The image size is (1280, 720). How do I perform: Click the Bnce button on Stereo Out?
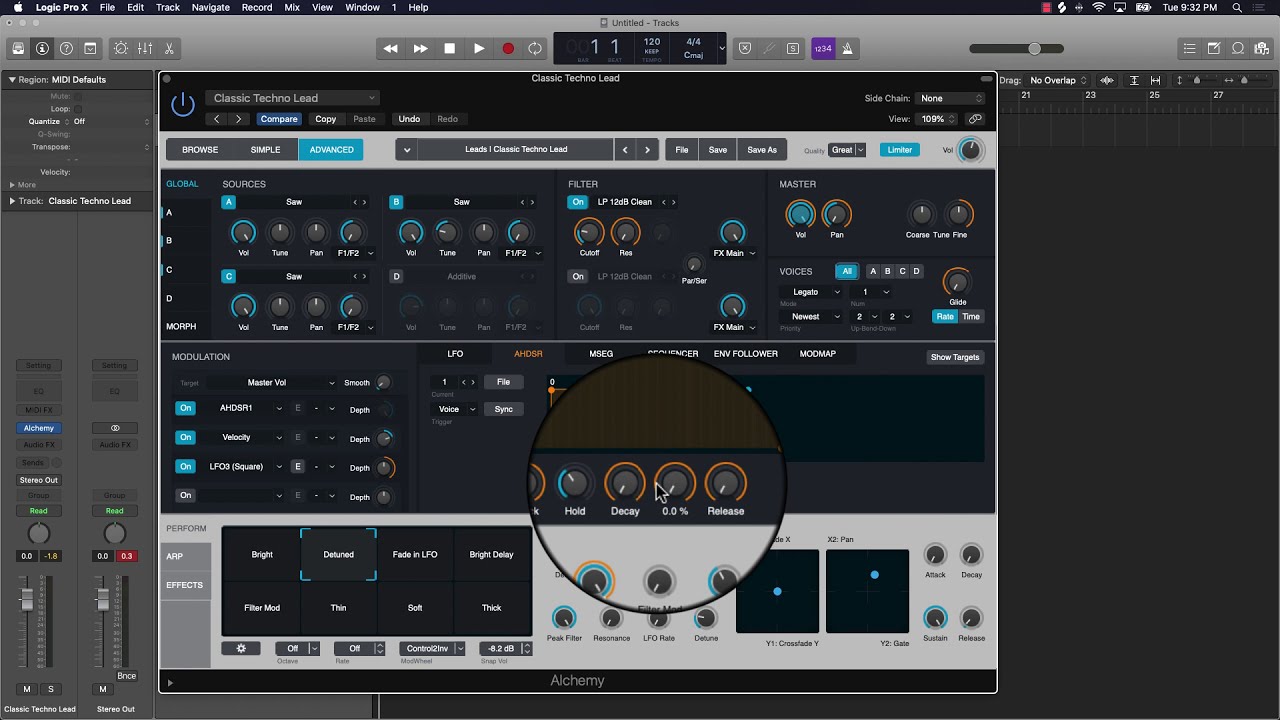[x=126, y=676]
